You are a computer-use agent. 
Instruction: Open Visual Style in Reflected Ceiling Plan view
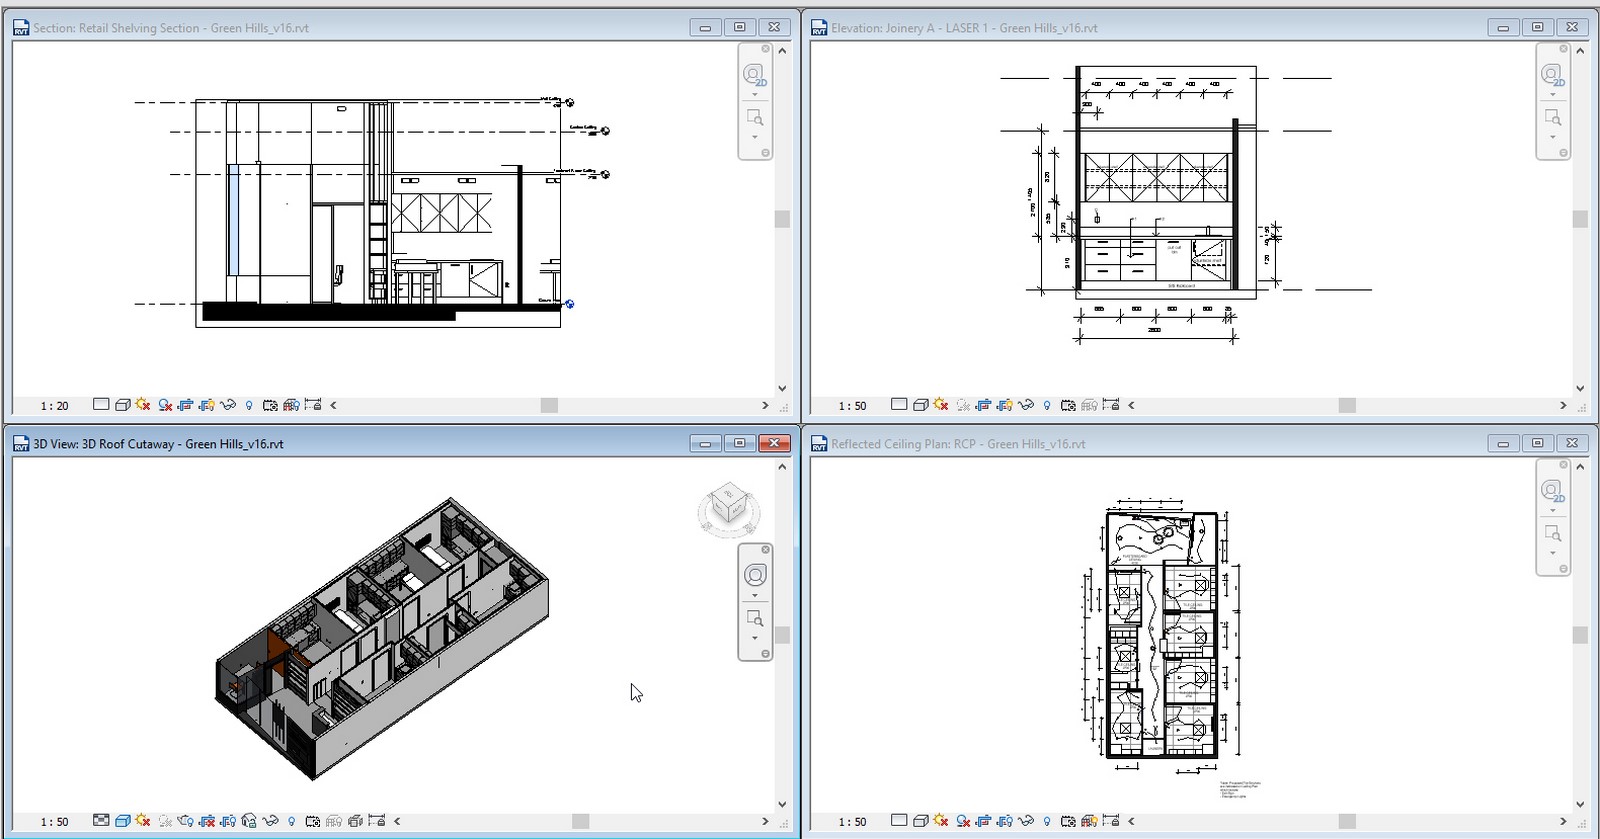pyautogui.click(x=920, y=821)
